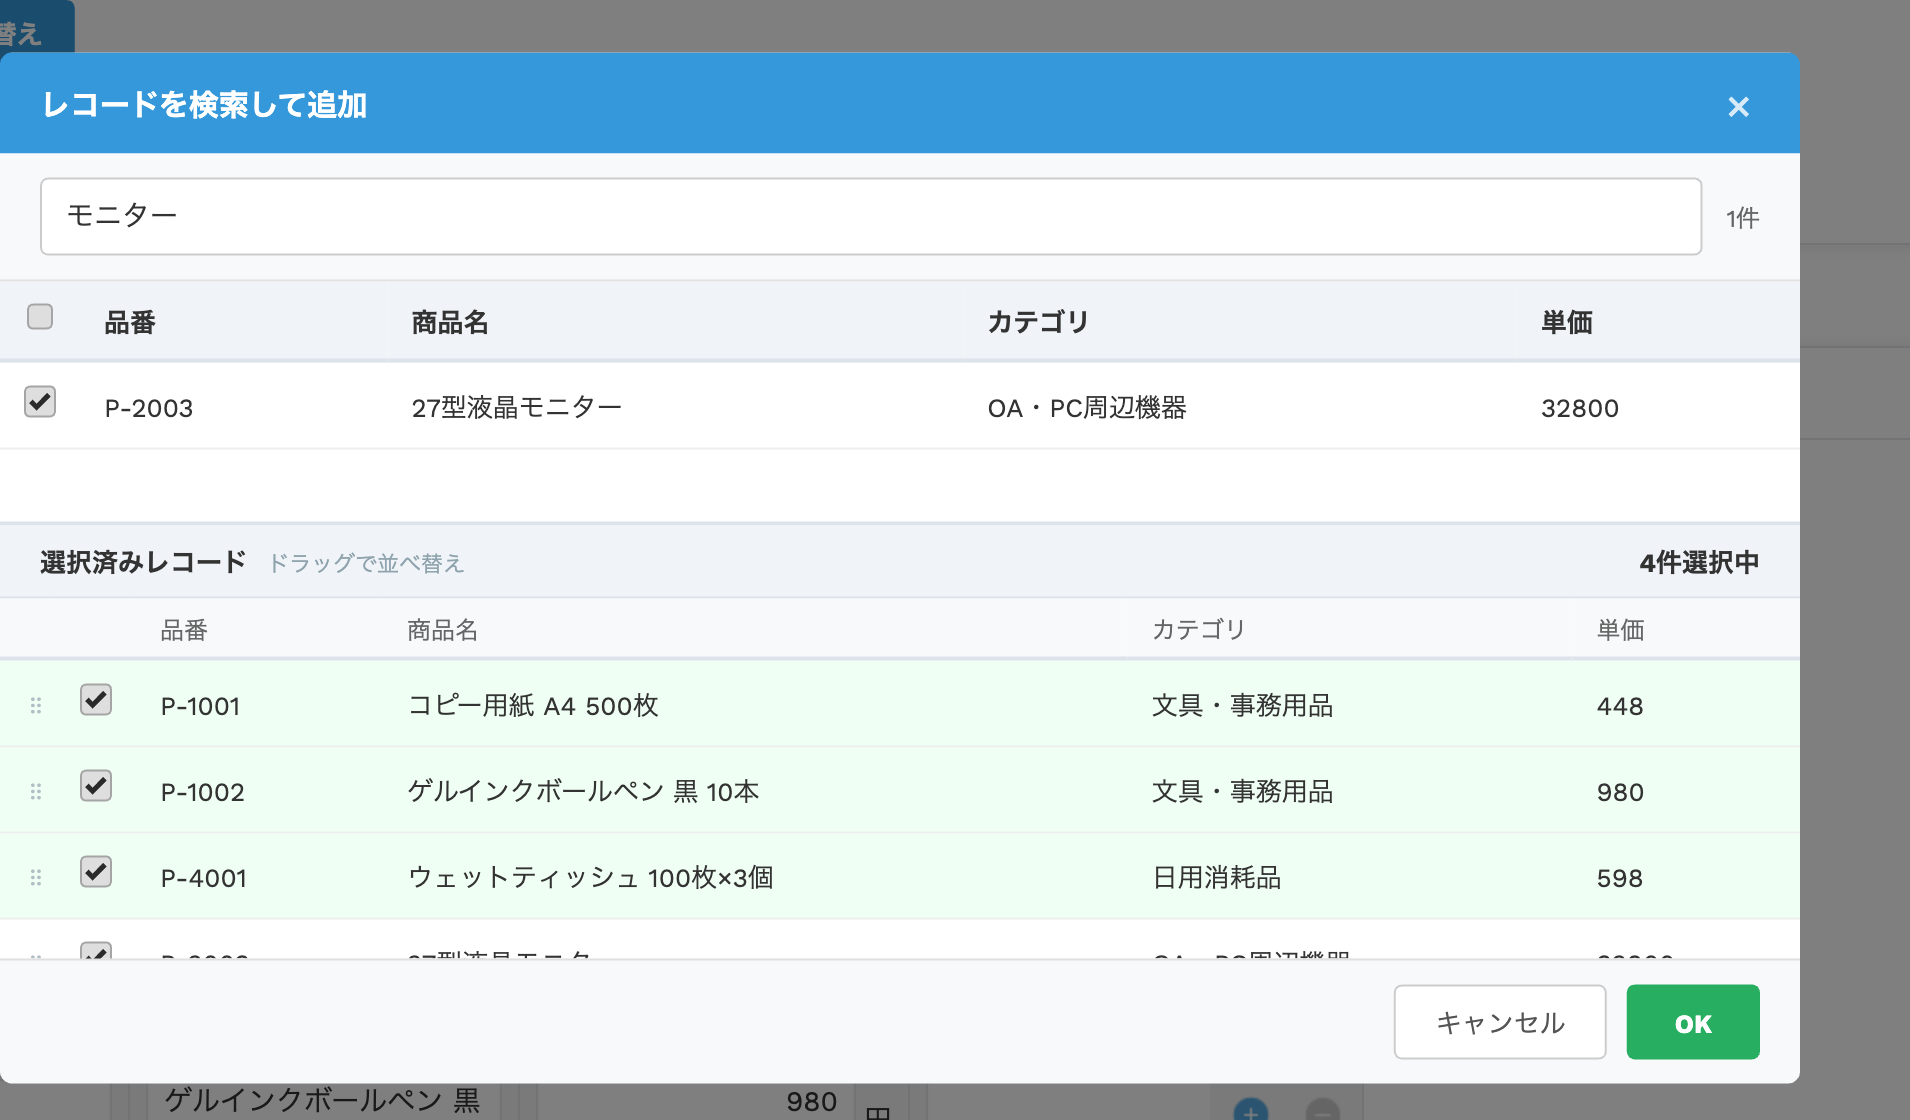The height and width of the screenshot is (1120, 1910).
Task: Click the キャンセル button
Action: click(1500, 1022)
